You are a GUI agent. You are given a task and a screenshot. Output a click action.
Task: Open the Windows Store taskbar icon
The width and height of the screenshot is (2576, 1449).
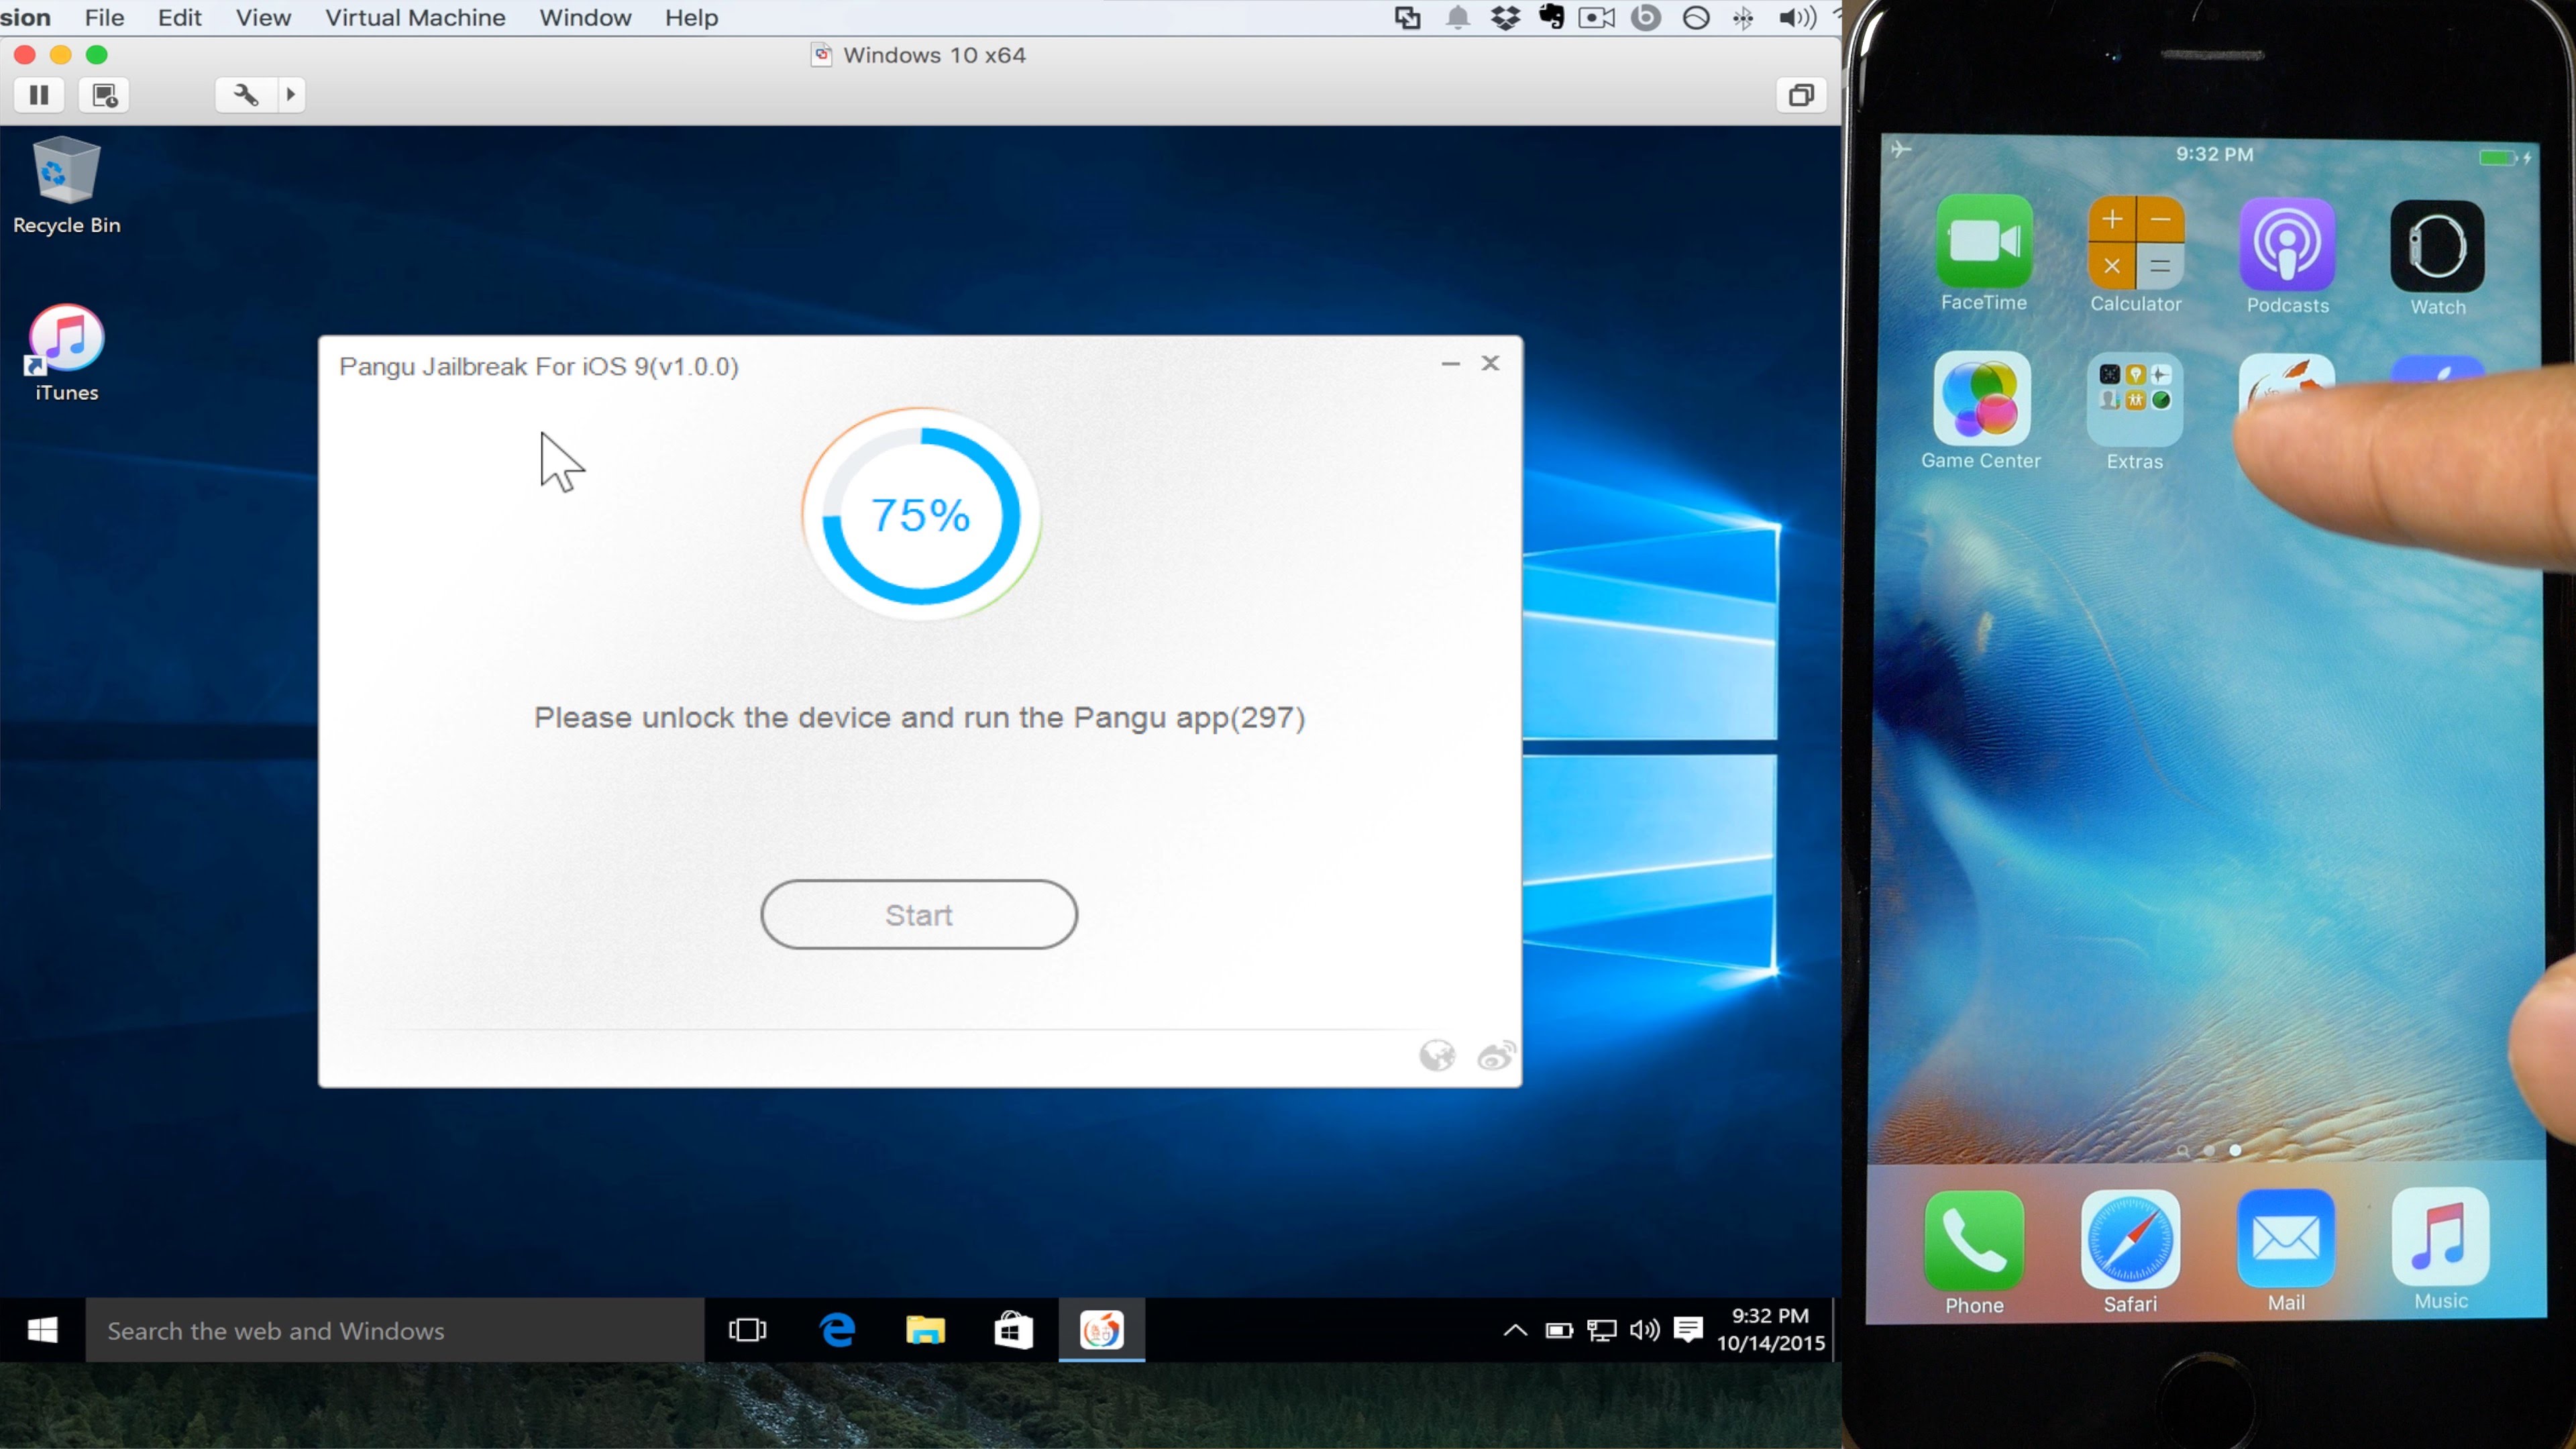[1013, 1330]
